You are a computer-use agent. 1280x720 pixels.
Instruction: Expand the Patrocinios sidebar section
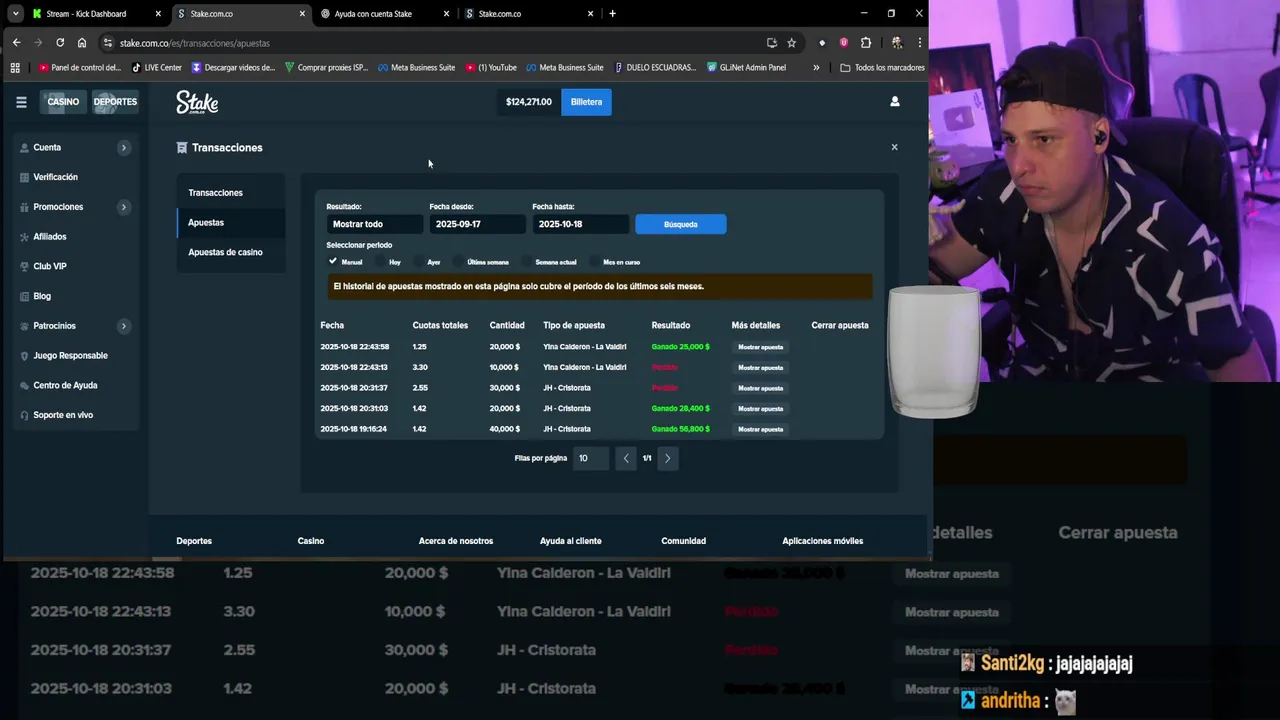(124, 326)
